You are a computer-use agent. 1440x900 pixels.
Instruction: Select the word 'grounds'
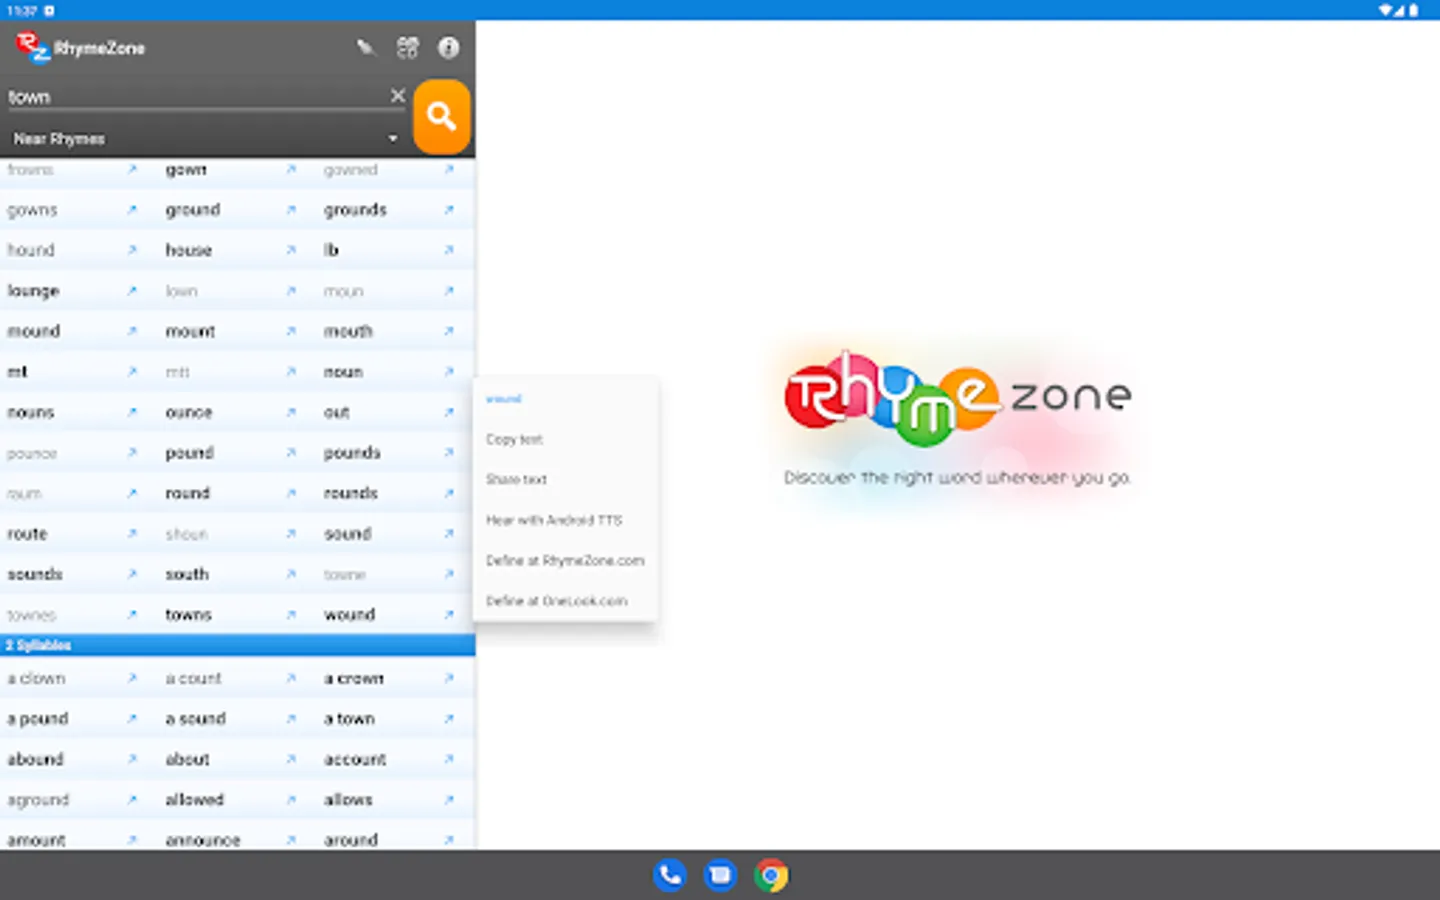pos(355,210)
